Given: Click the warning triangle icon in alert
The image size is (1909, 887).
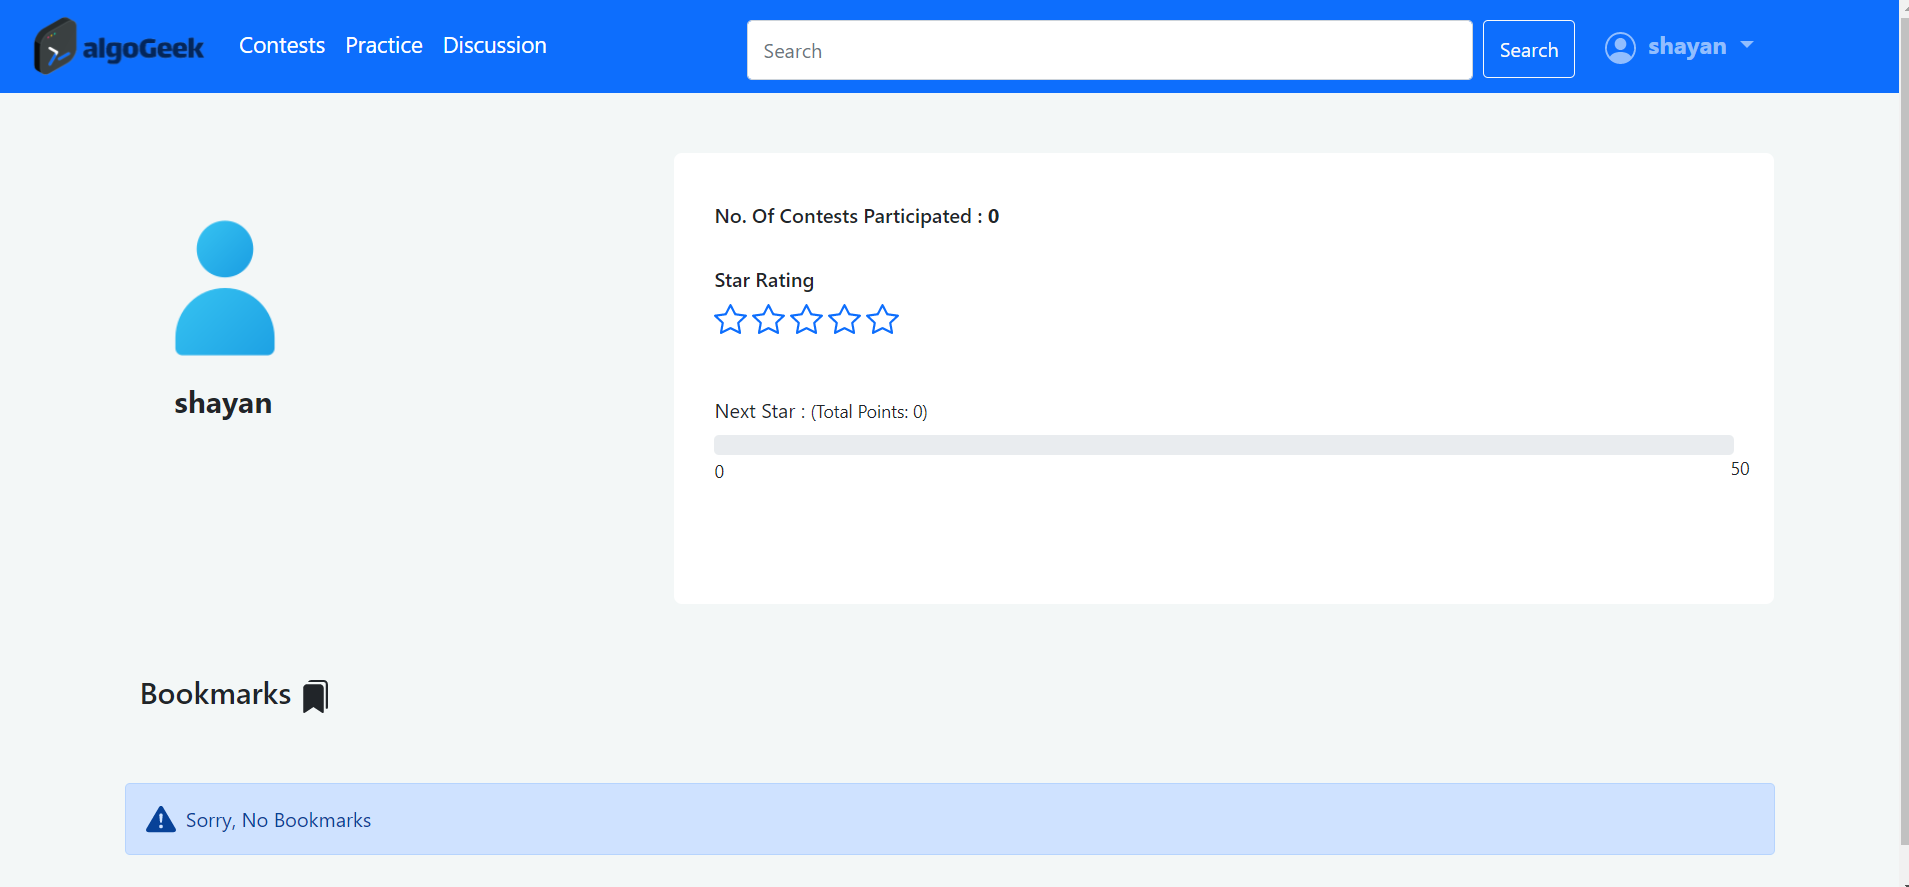Looking at the screenshot, I should point(161,820).
